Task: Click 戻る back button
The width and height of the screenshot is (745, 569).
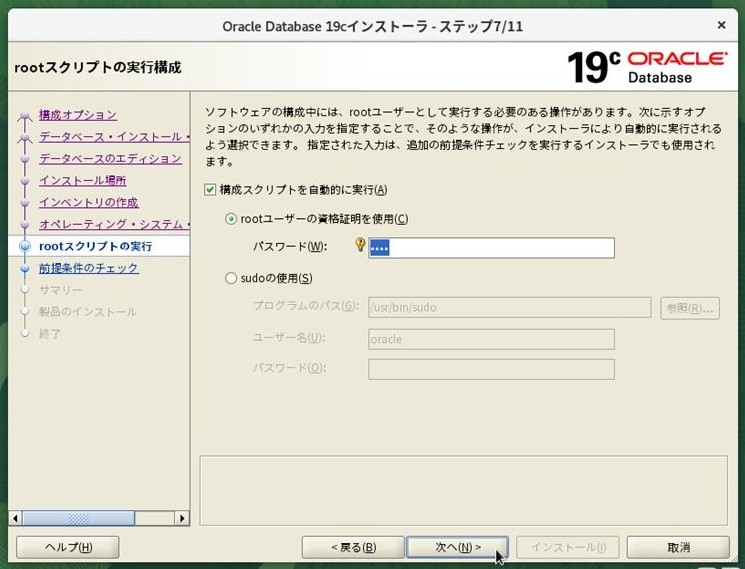Action: (x=353, y=547)
